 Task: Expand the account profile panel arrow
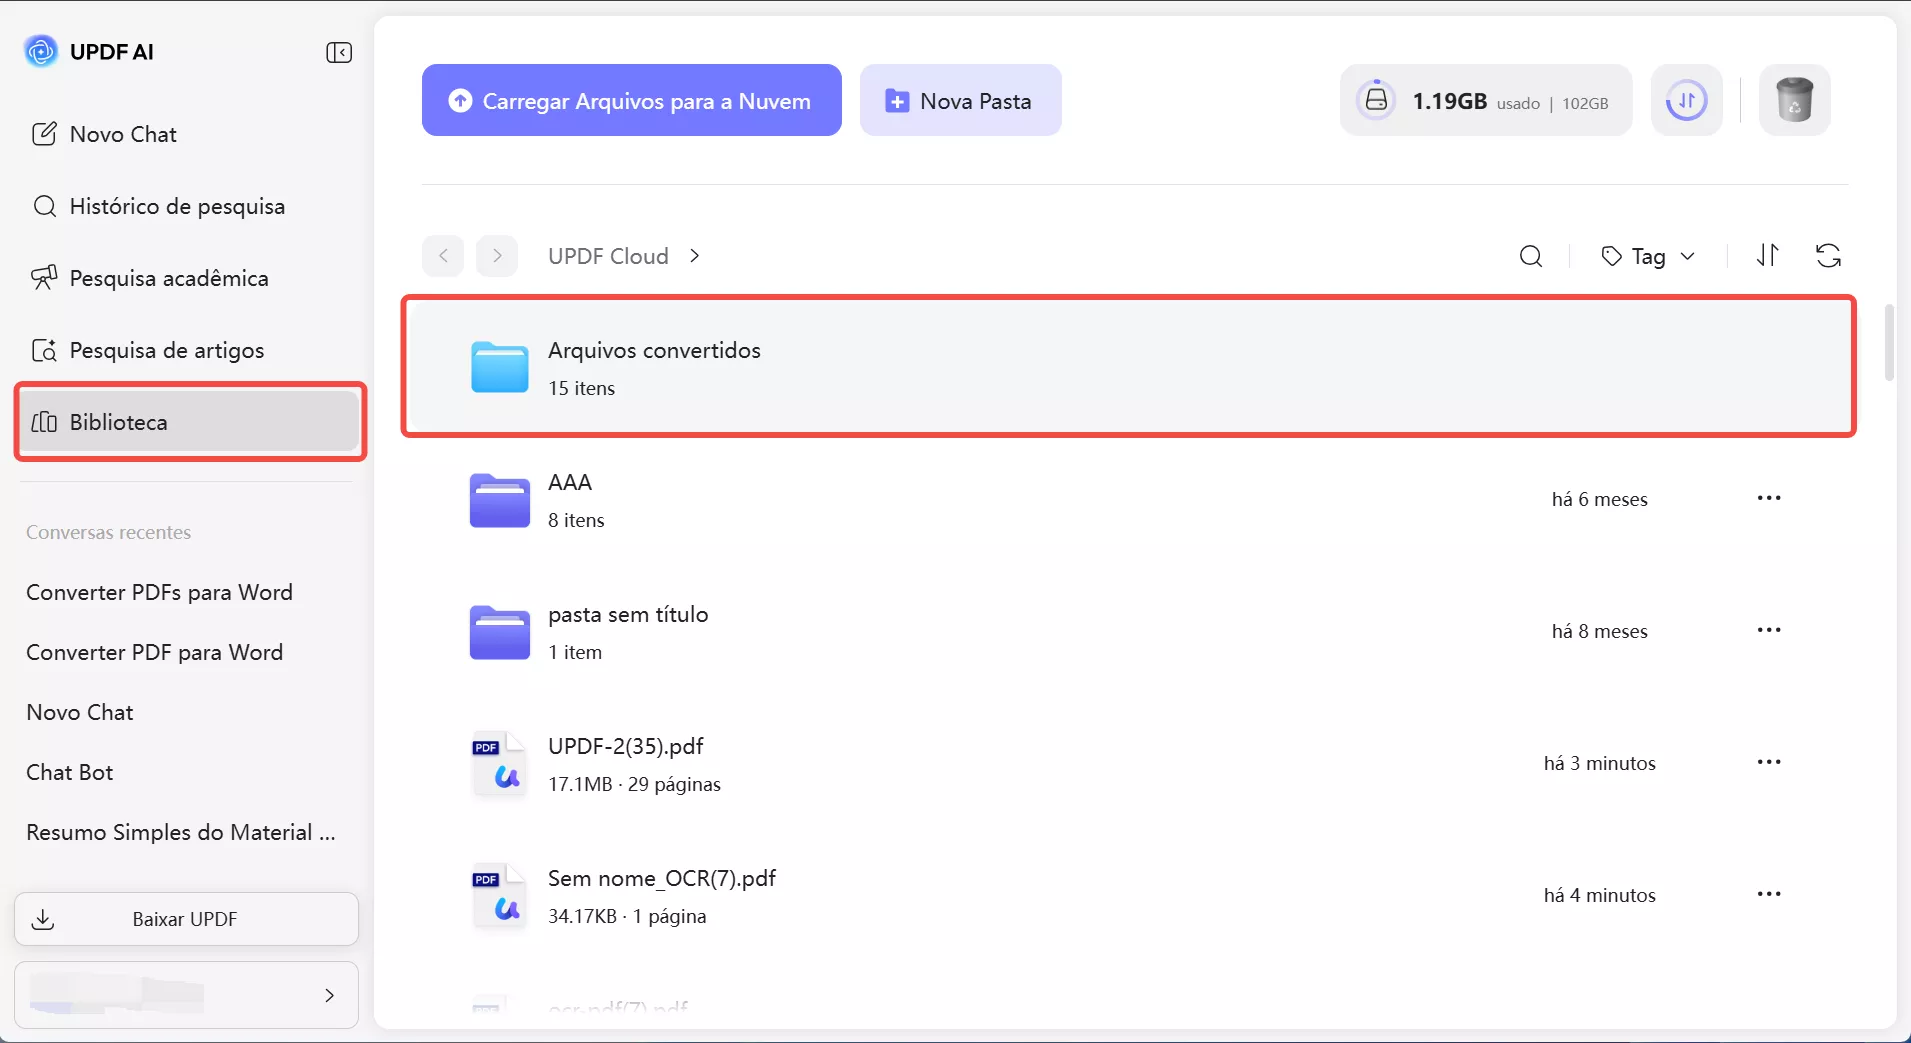pyautogui.click(x=329, y=995)
